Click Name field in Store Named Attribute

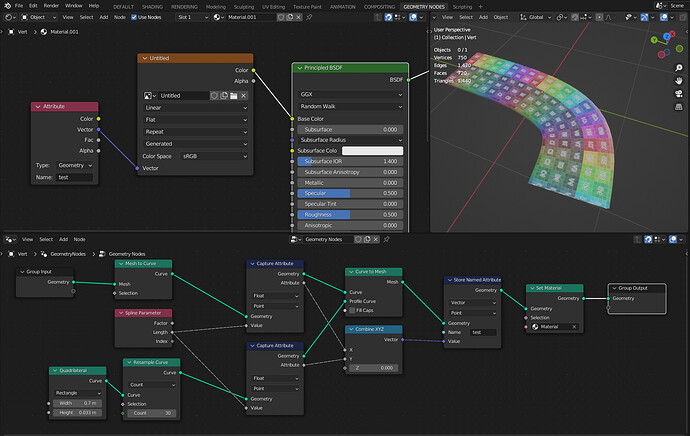tap(483, 332)
